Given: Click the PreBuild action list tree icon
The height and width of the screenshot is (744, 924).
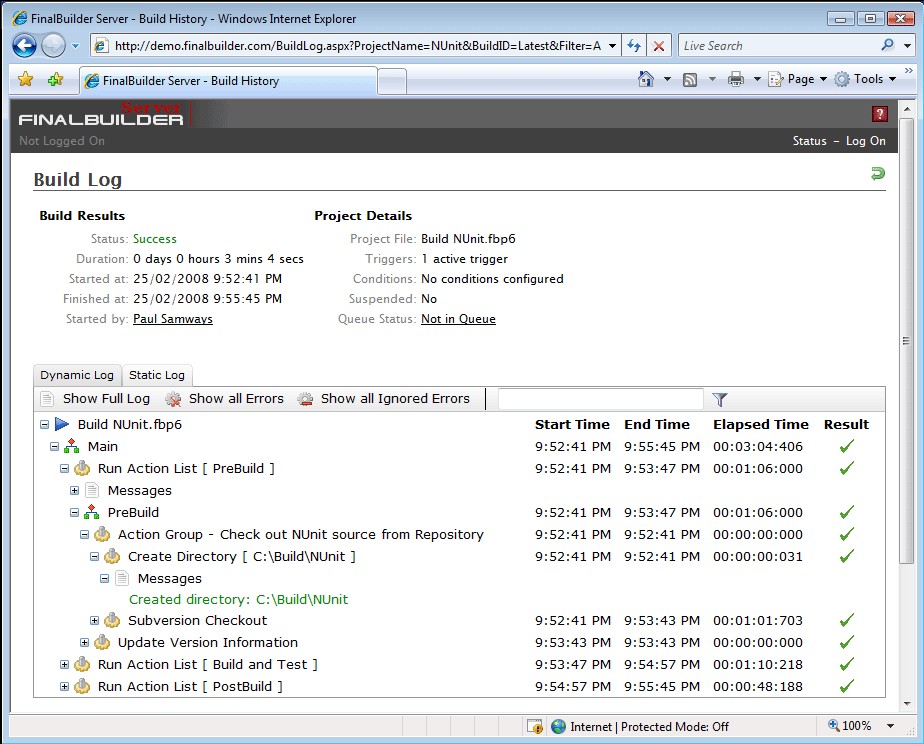Looking at the screenshot, I should tap(91, 512).
